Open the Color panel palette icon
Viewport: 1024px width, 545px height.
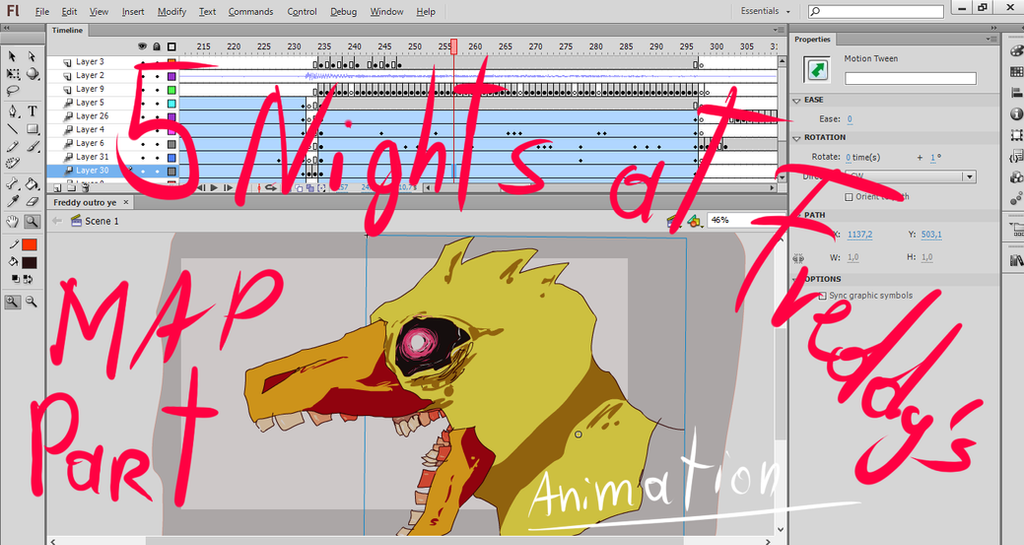(x=1017, y=51)
